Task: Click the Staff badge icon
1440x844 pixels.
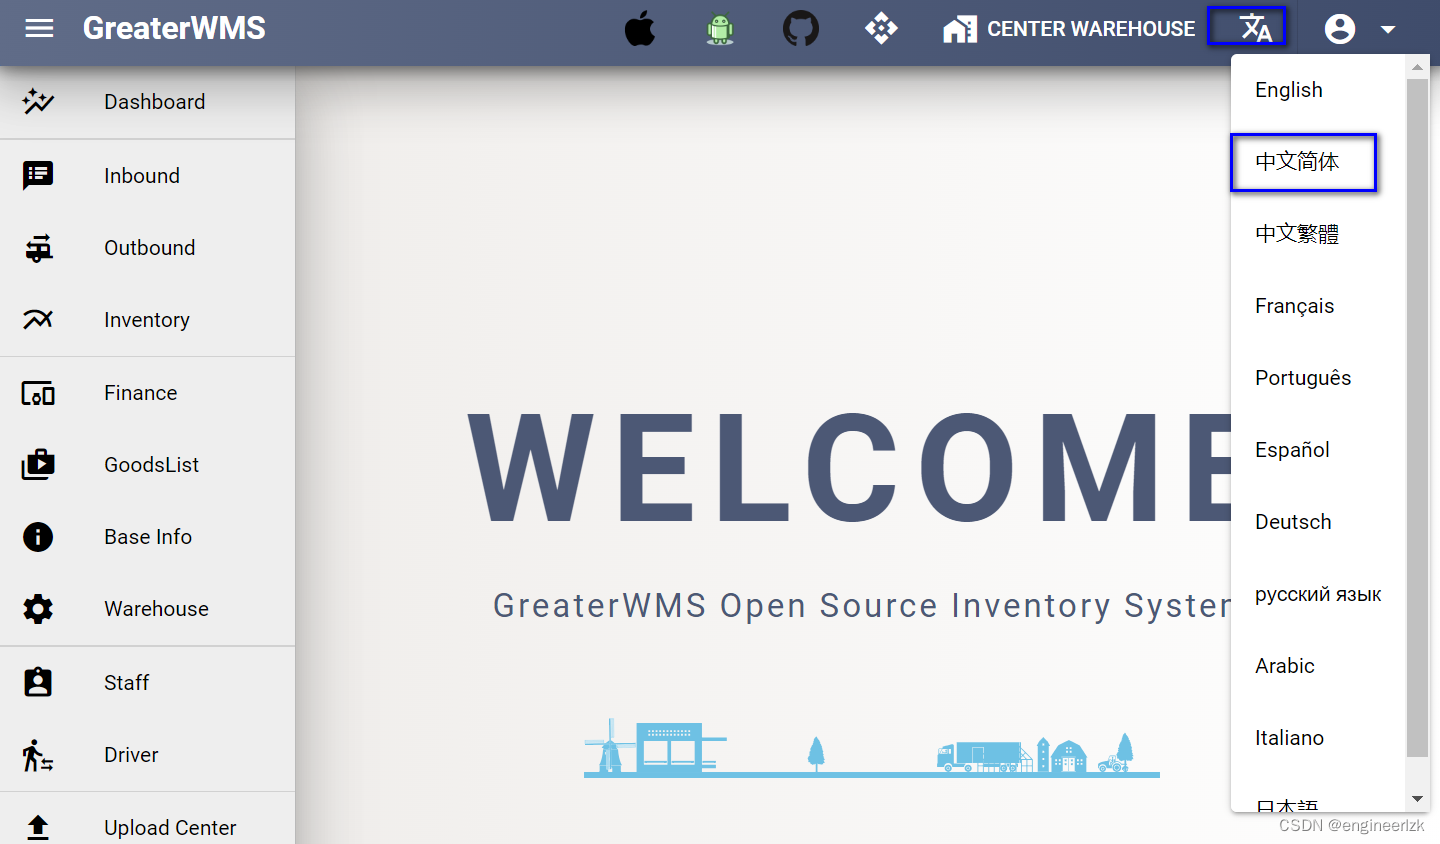Action: 38,682
